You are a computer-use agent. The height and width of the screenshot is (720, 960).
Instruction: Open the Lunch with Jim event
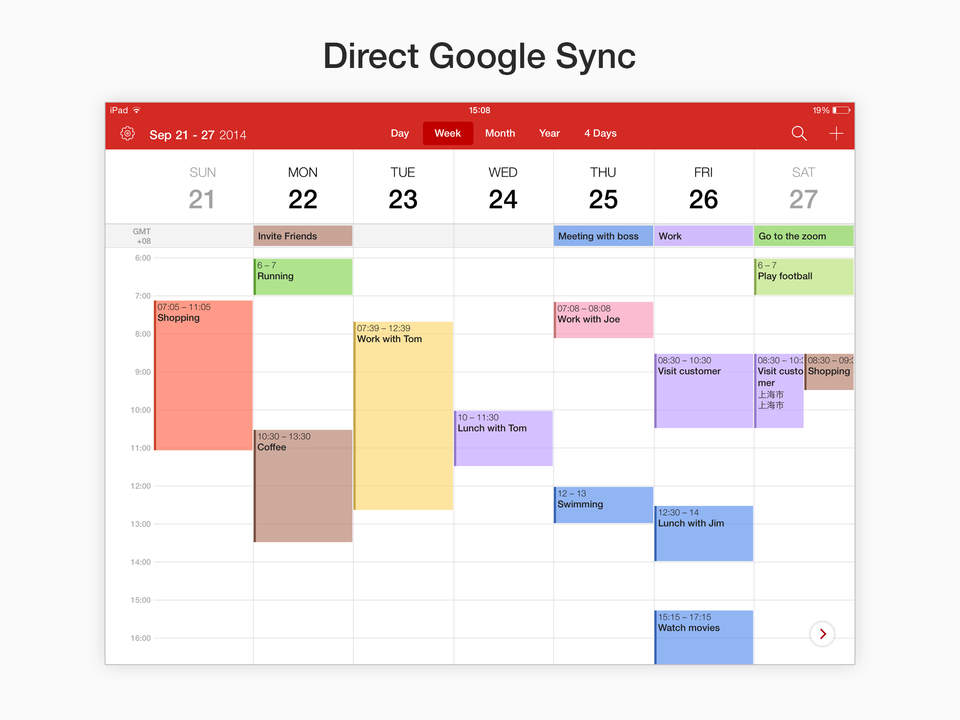pos(704,533)
